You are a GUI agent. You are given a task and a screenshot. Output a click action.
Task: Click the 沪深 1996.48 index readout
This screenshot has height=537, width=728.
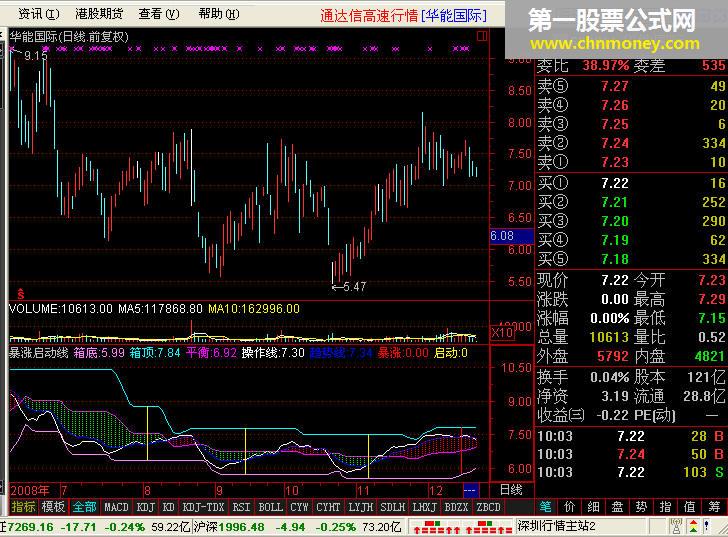point(228,527)
